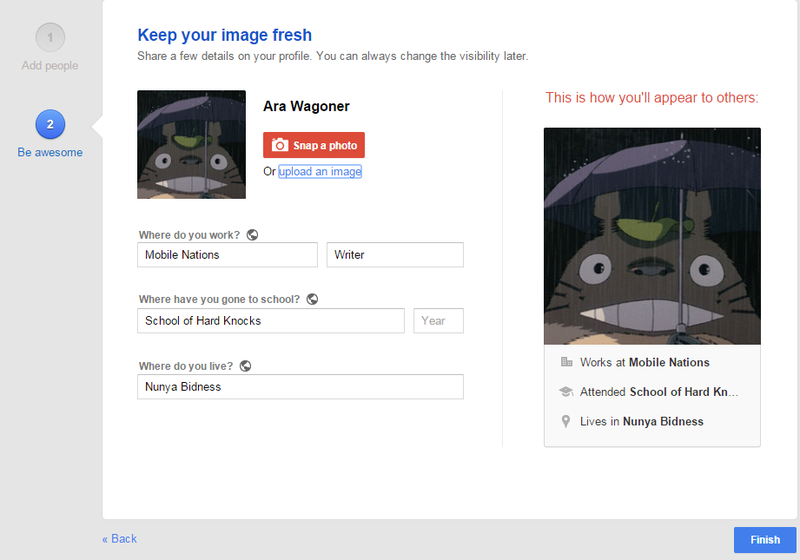
Task: Go to step 1 Add people circle
Action: pyautogui.click(x=50, y=37)
